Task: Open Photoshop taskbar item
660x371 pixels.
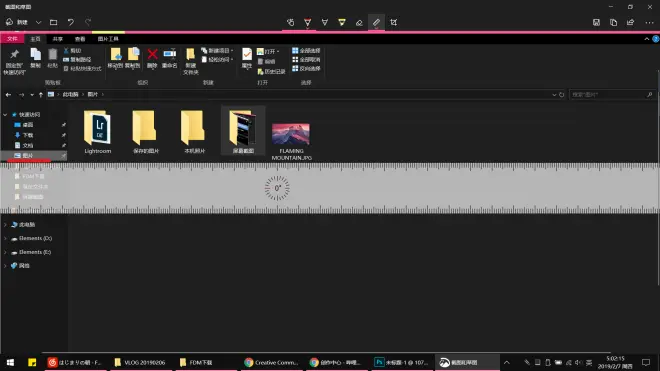Action: click(x=401, y=363)
